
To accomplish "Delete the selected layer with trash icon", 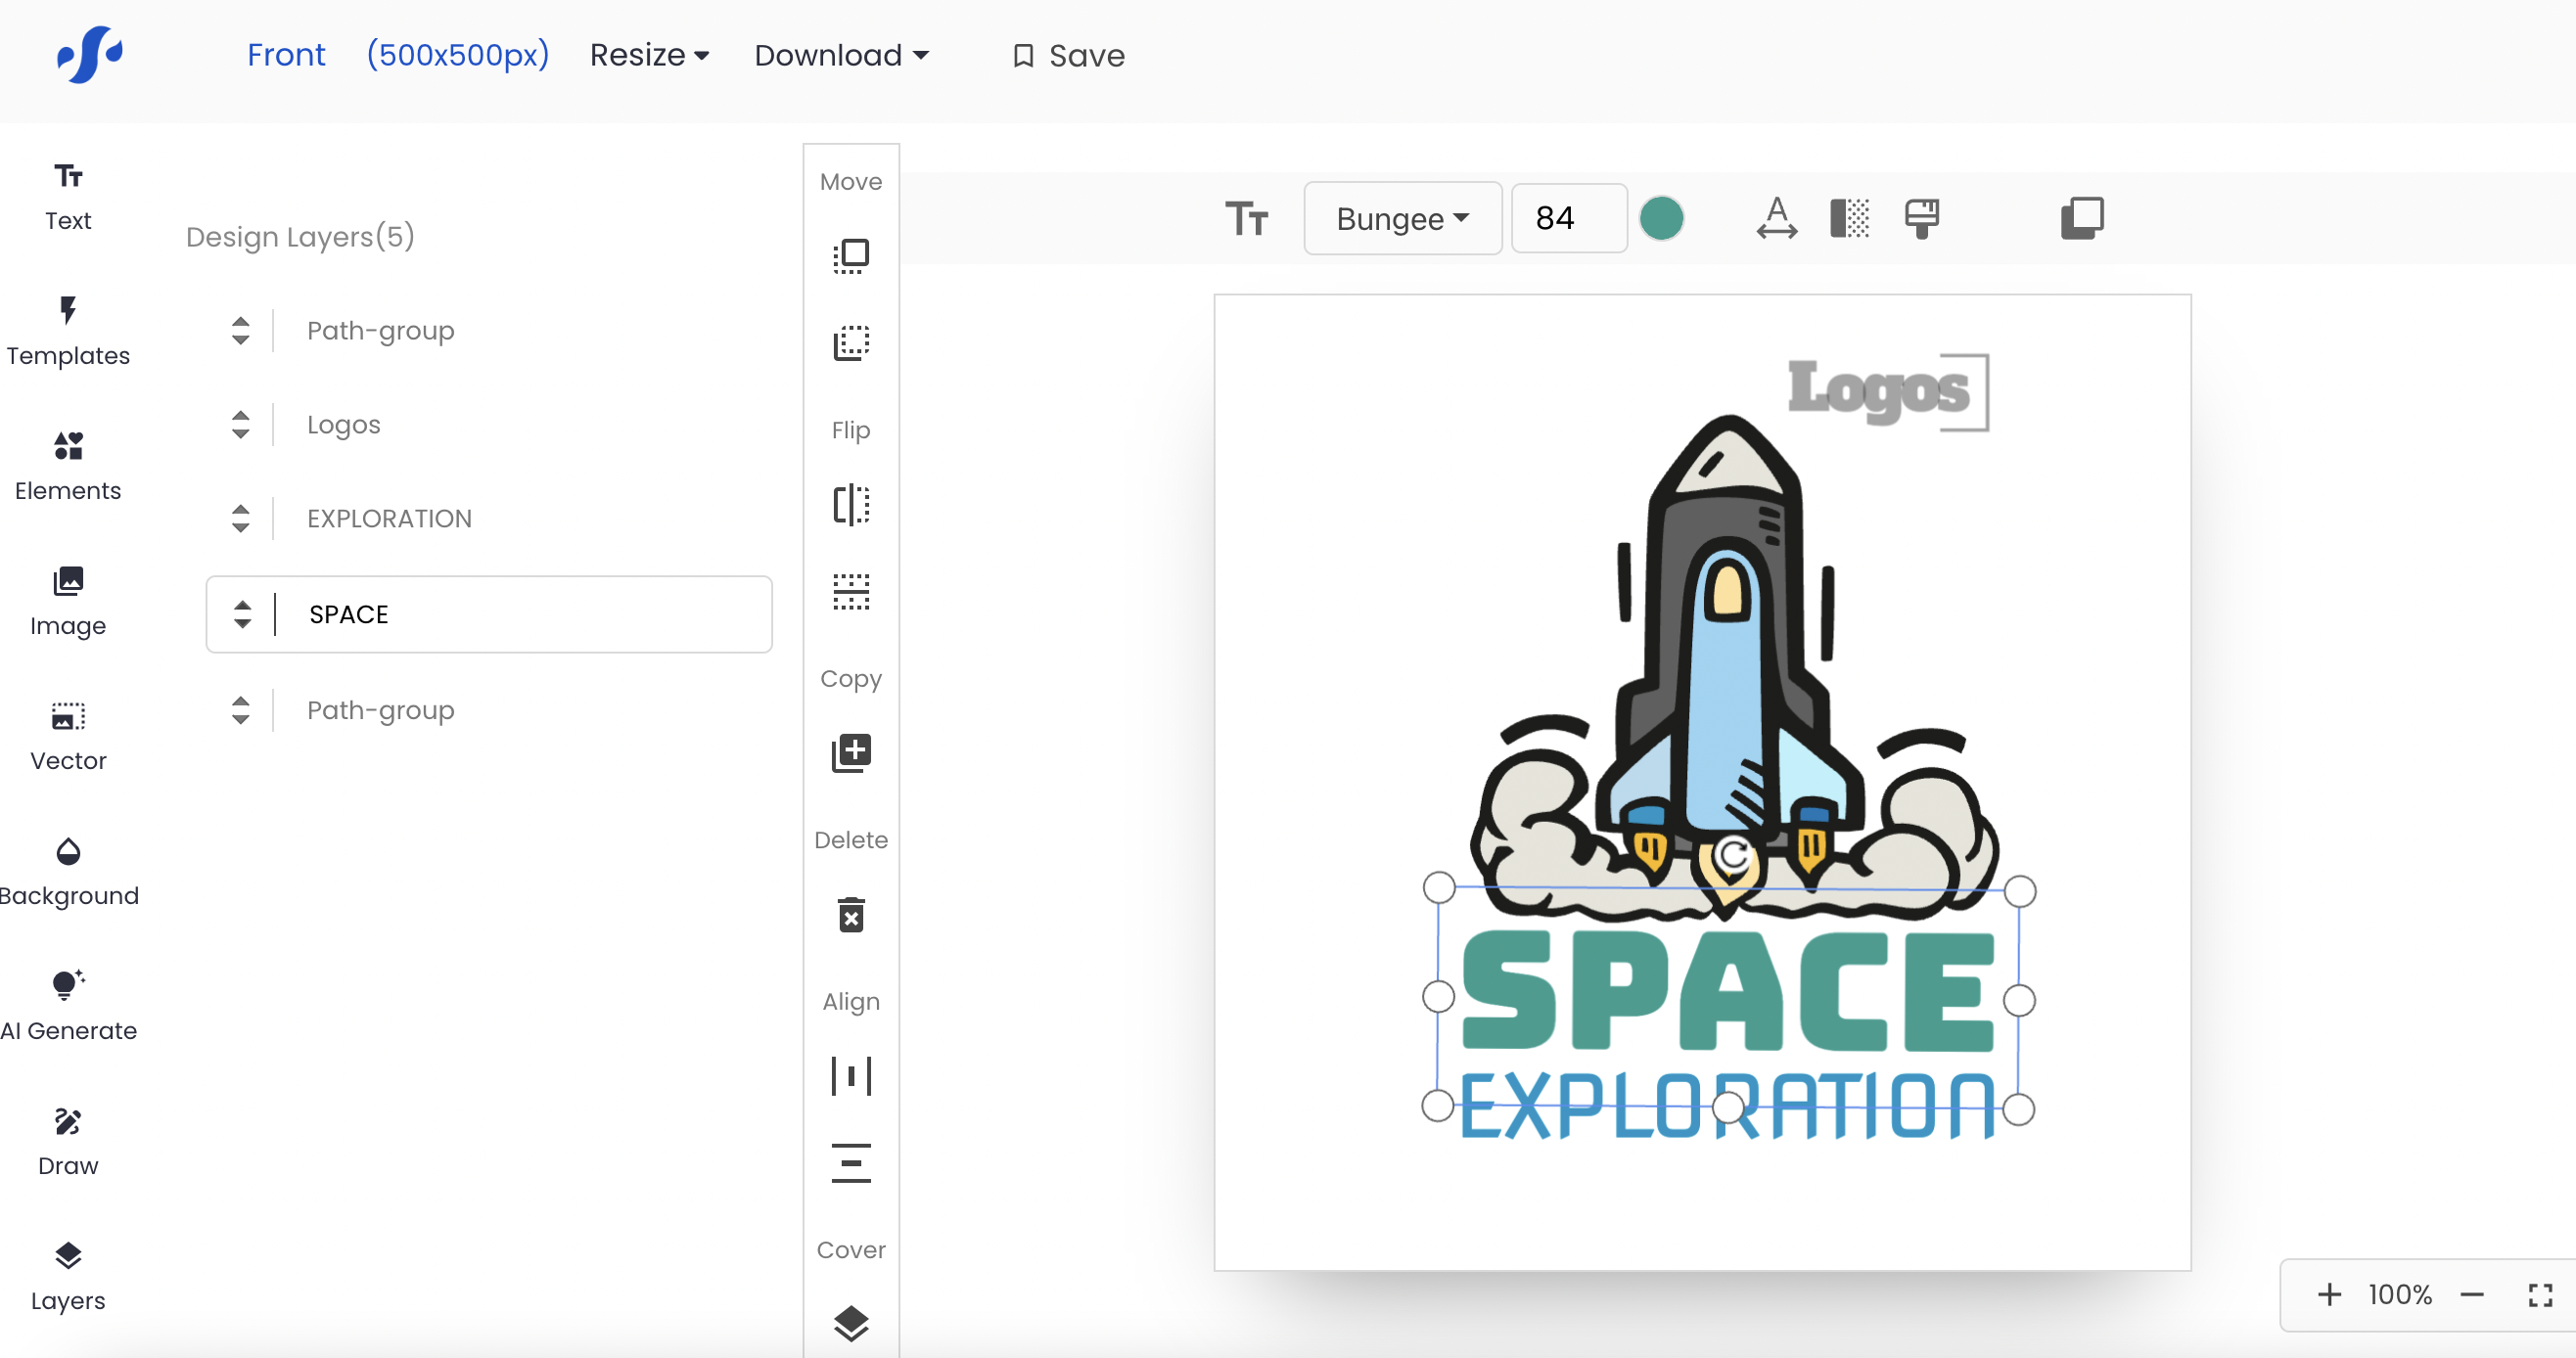I will click(x=851, y=914).
